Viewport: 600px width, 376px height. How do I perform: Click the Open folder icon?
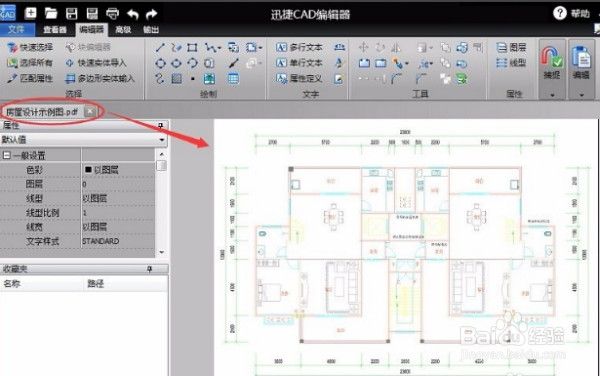pos(51,13)
